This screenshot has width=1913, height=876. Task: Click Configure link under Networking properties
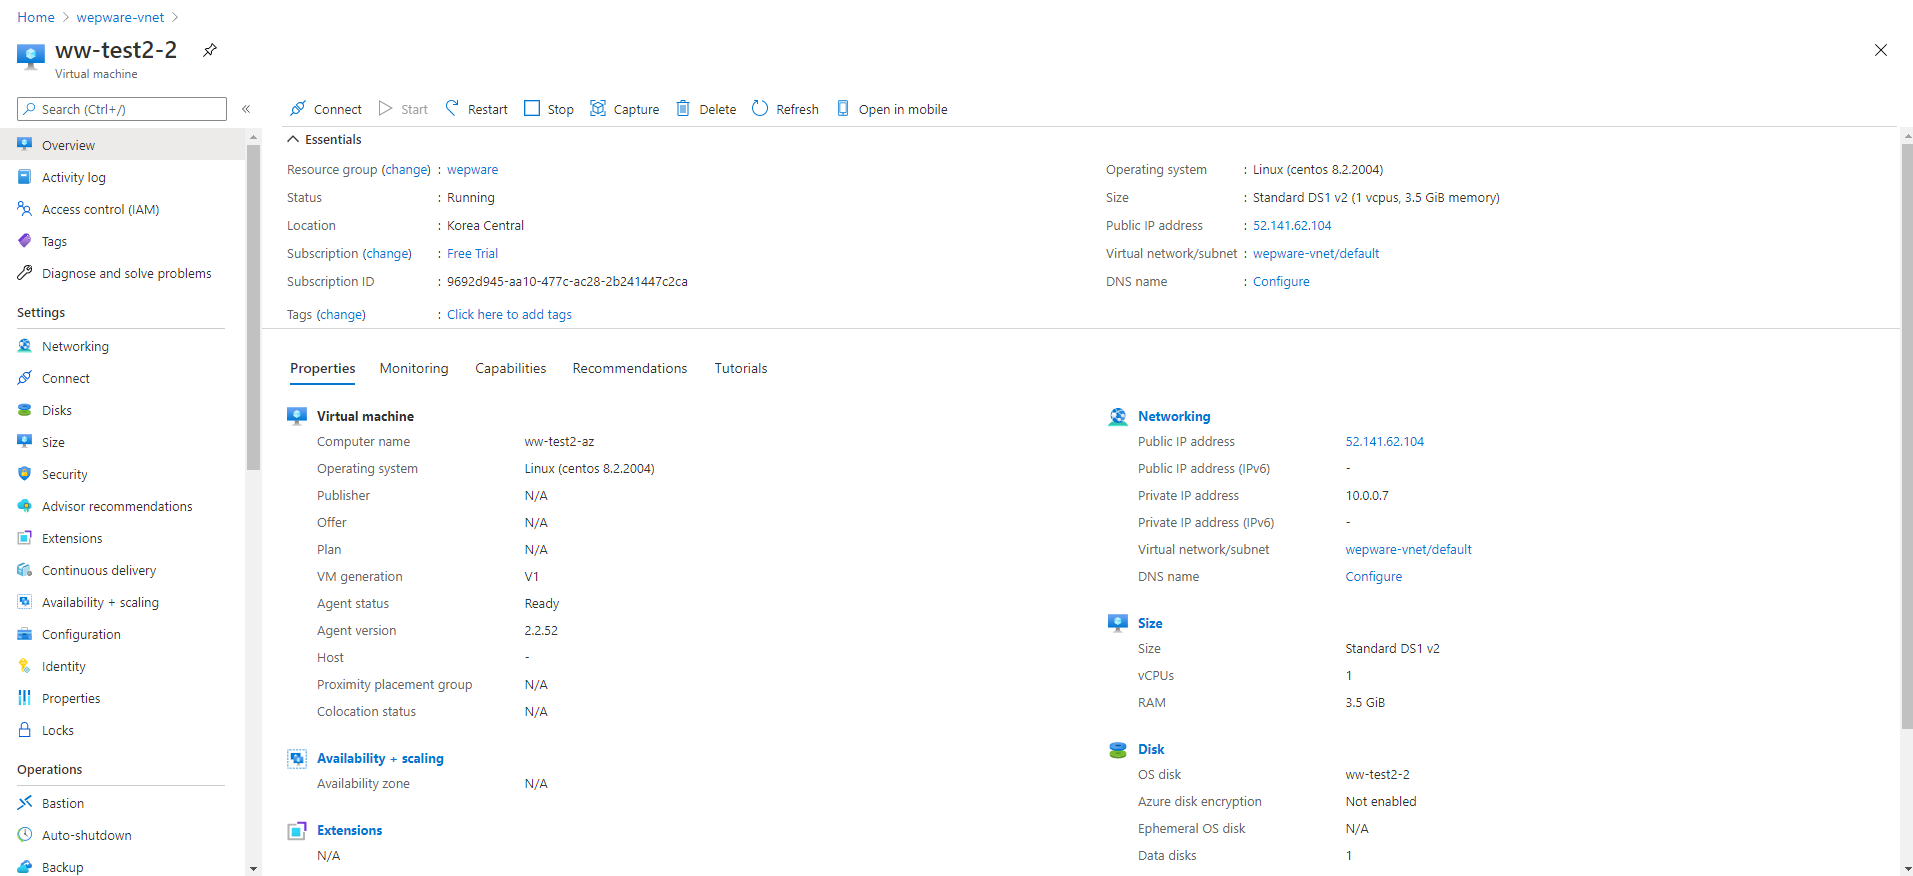1373,577
